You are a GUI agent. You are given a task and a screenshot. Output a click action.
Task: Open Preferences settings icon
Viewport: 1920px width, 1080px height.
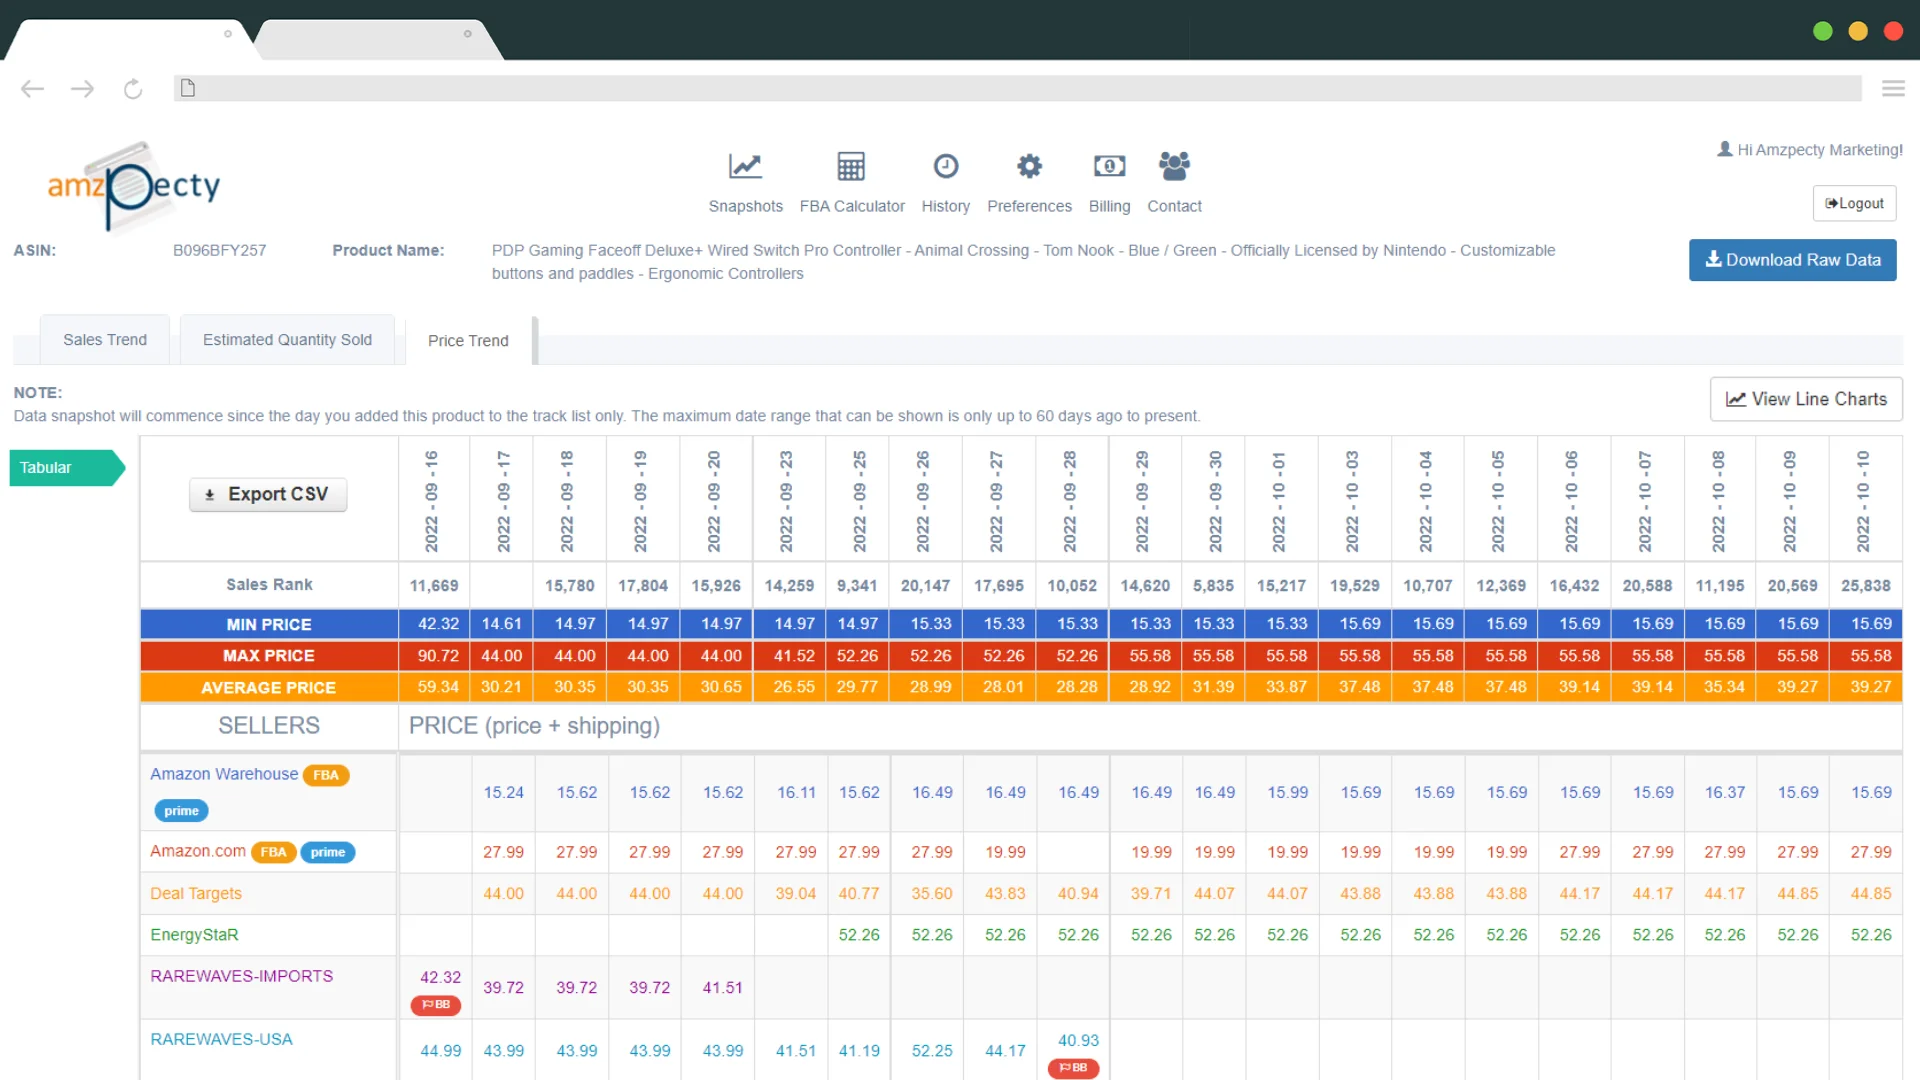[x=1030, y=166]
